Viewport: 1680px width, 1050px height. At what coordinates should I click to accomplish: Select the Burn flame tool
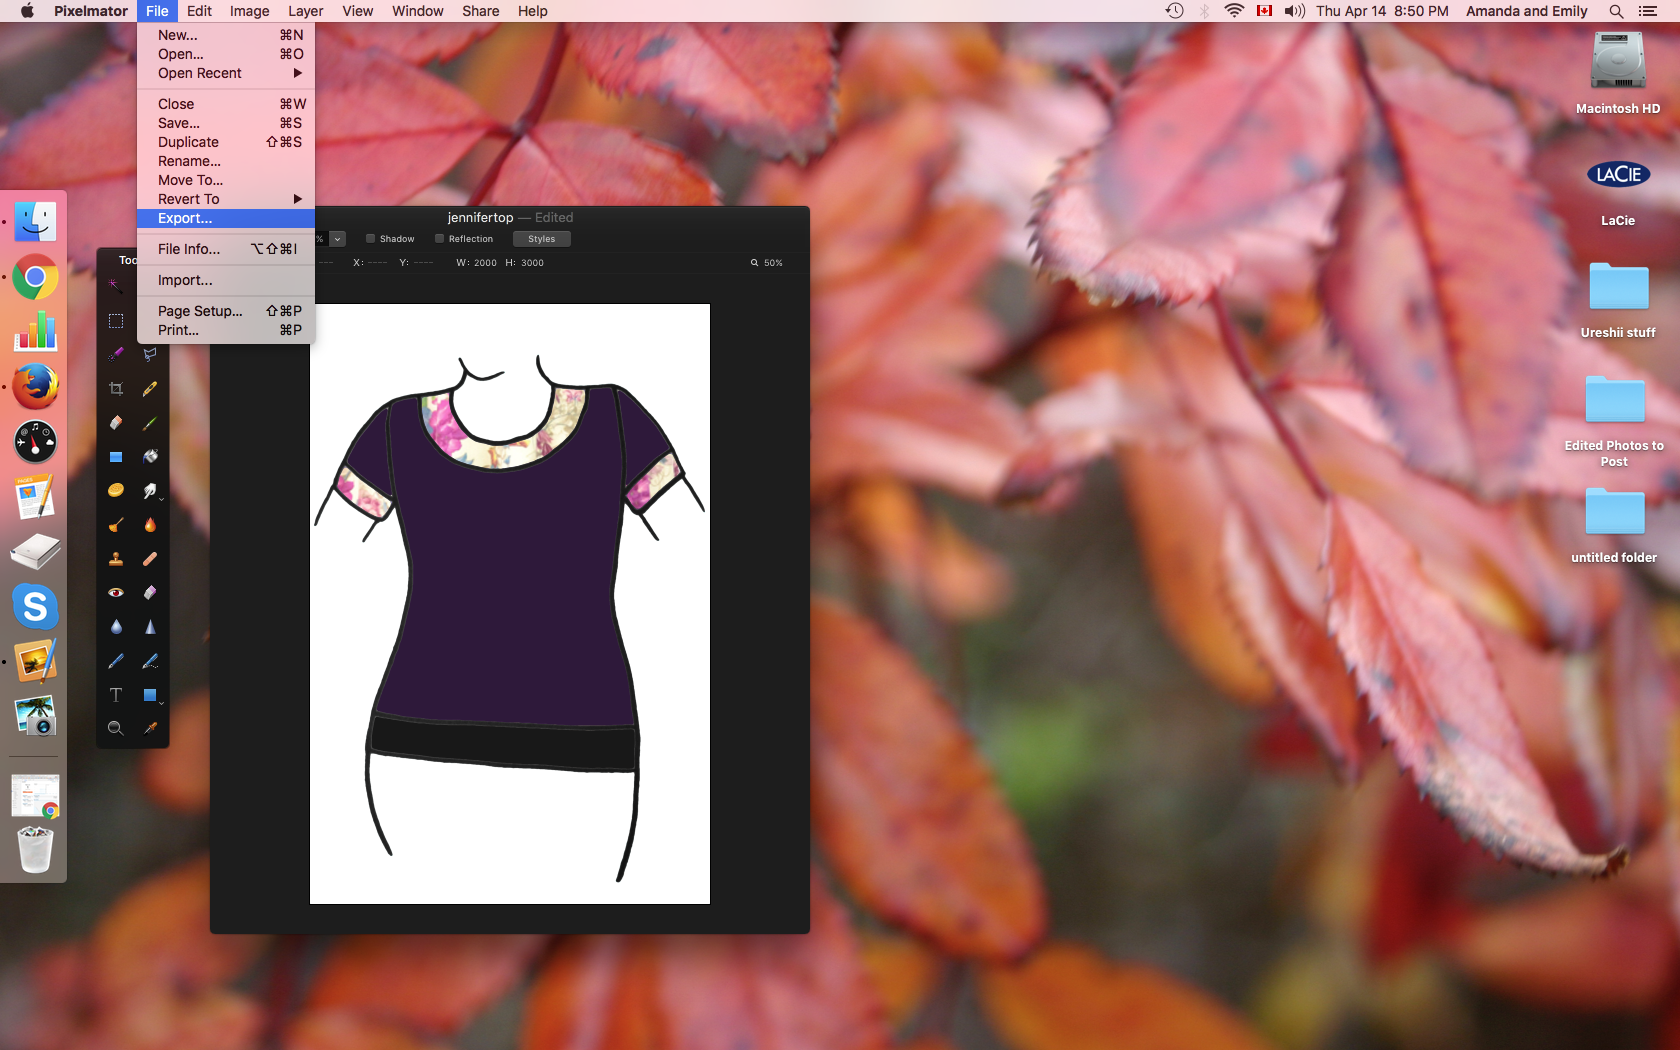[150, 524]
